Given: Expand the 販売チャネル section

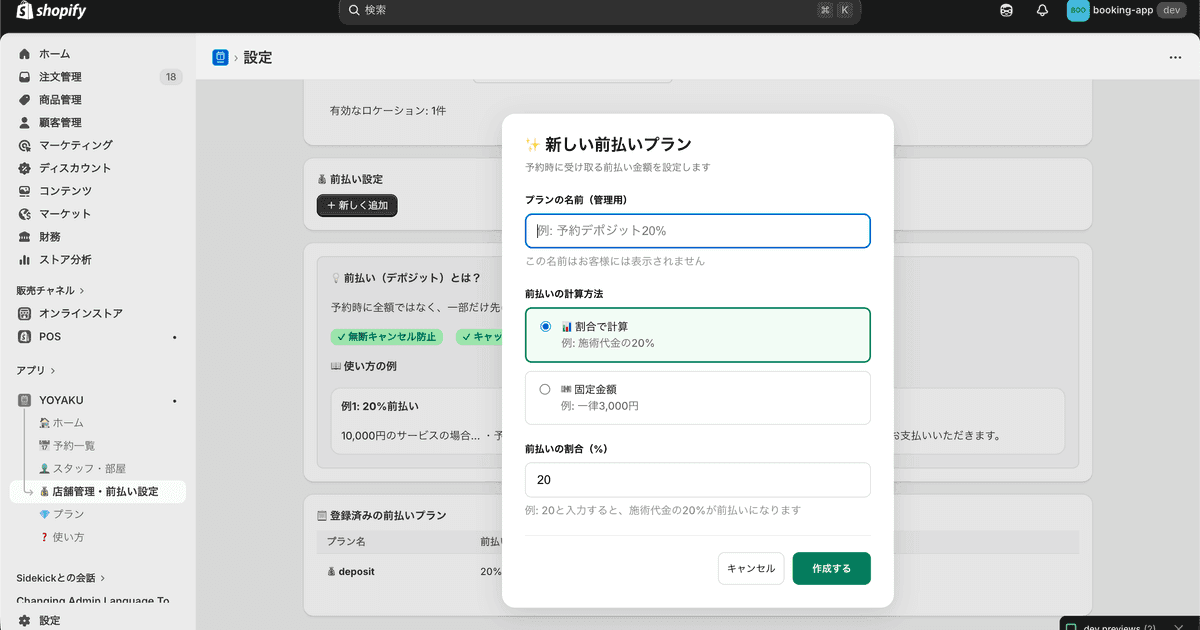Looking at the screenshot, I should pyautogui.click(x=46, y=291).
